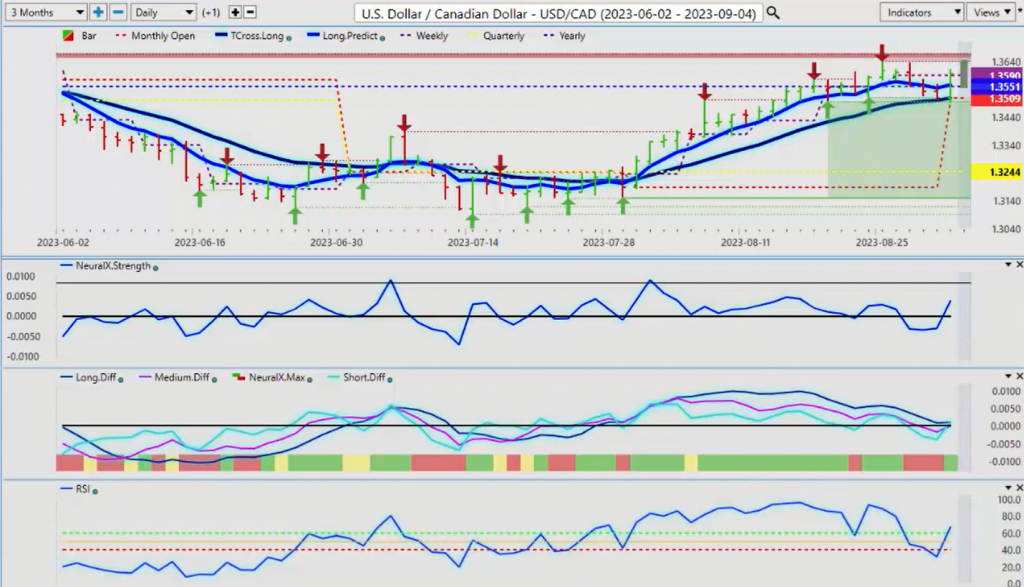Click the 2023-08-11 date axis label

745,242
